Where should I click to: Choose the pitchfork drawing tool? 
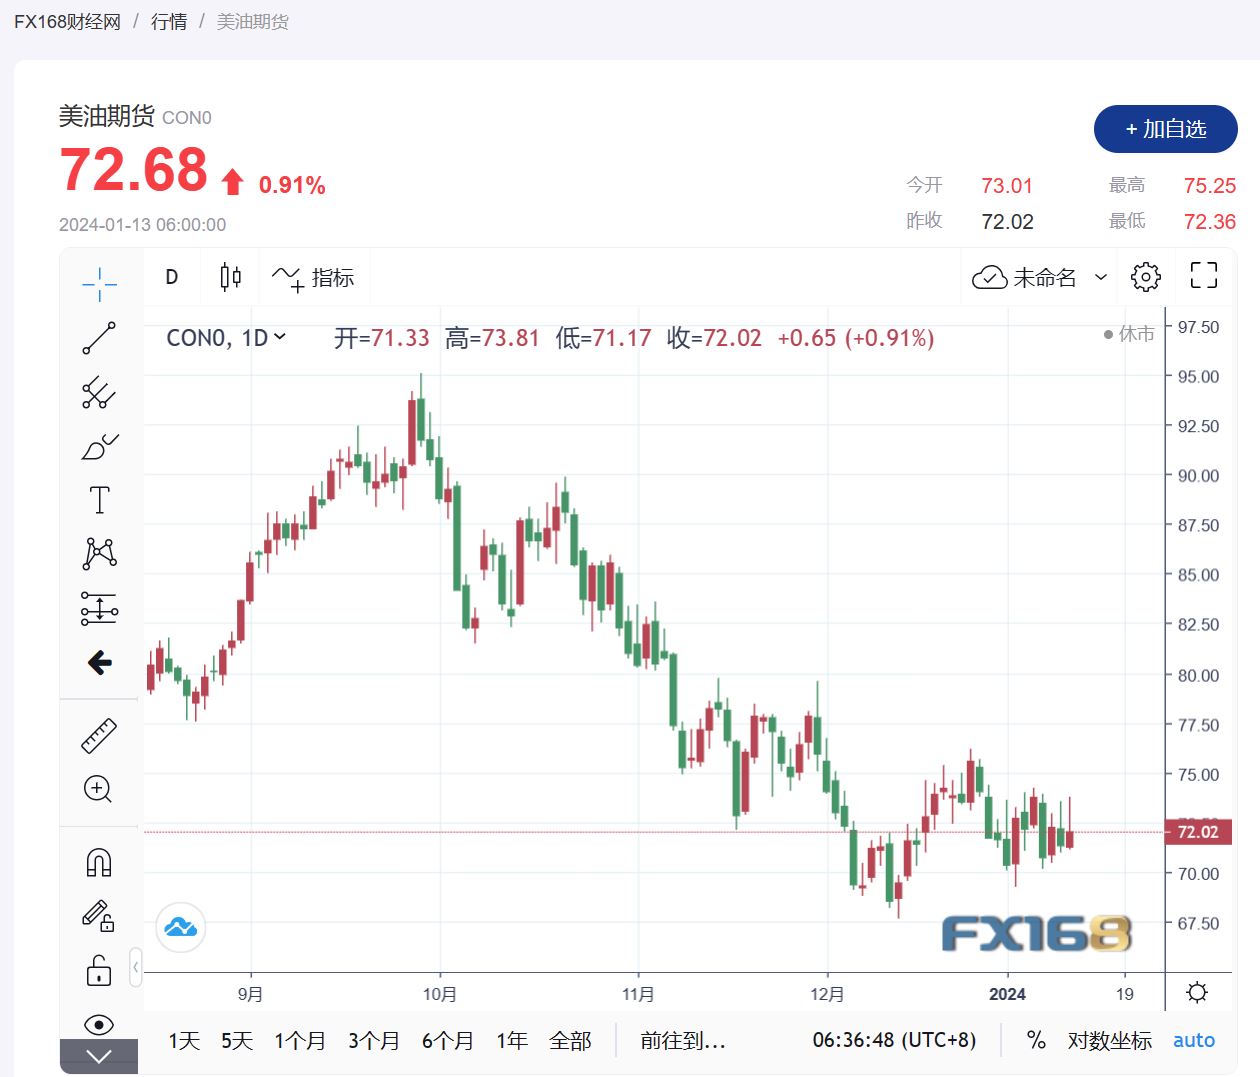click(x=99, y=392)
